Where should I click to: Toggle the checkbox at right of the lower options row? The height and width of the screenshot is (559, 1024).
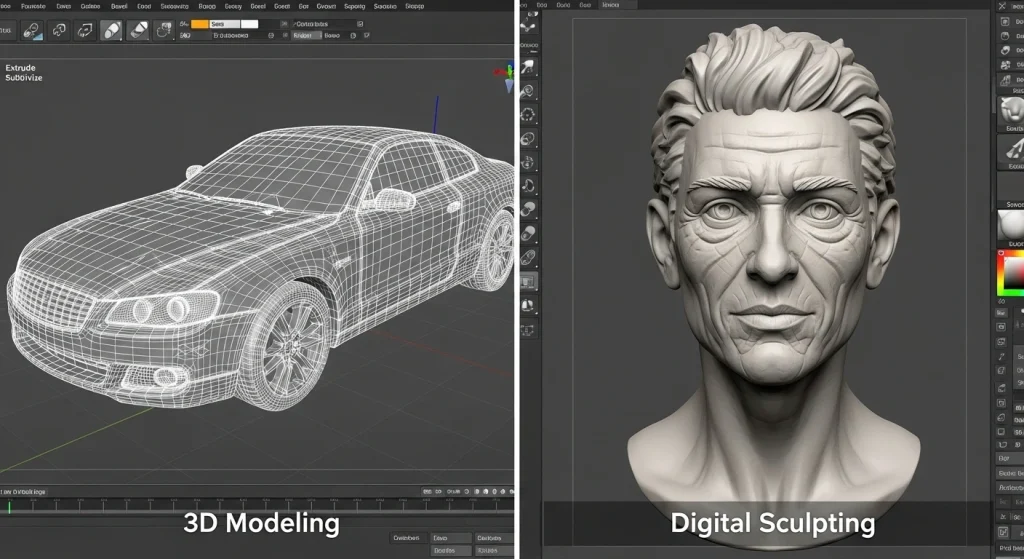(366, 35)
